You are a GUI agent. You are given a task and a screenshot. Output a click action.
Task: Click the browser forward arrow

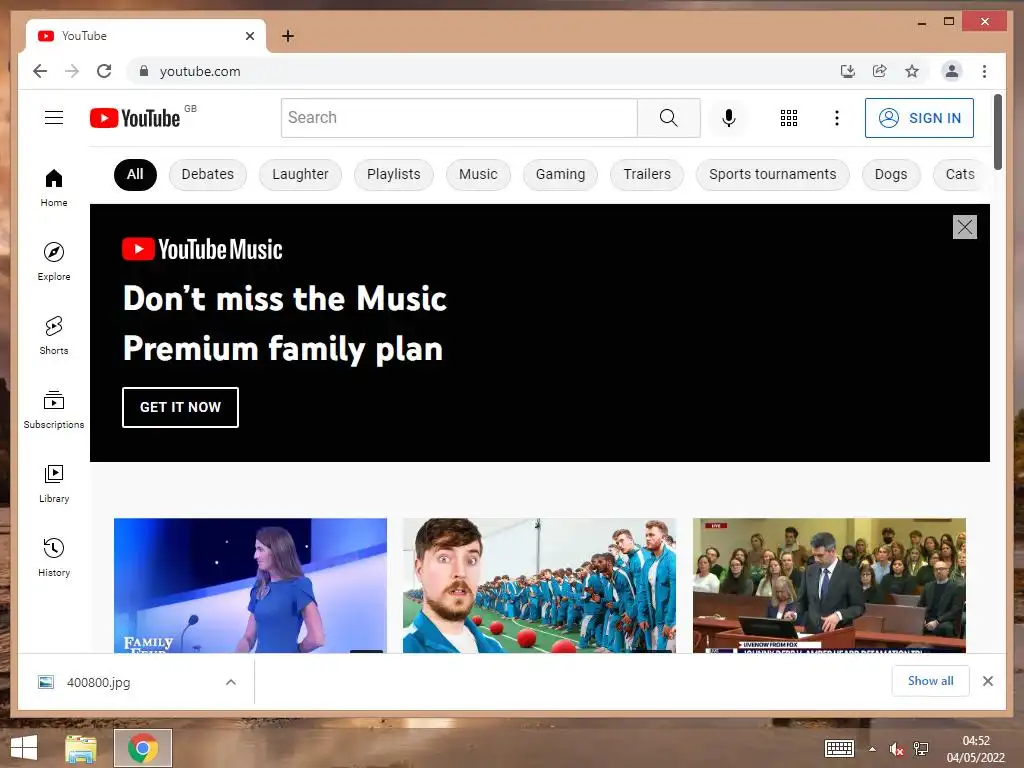(72, 71)
